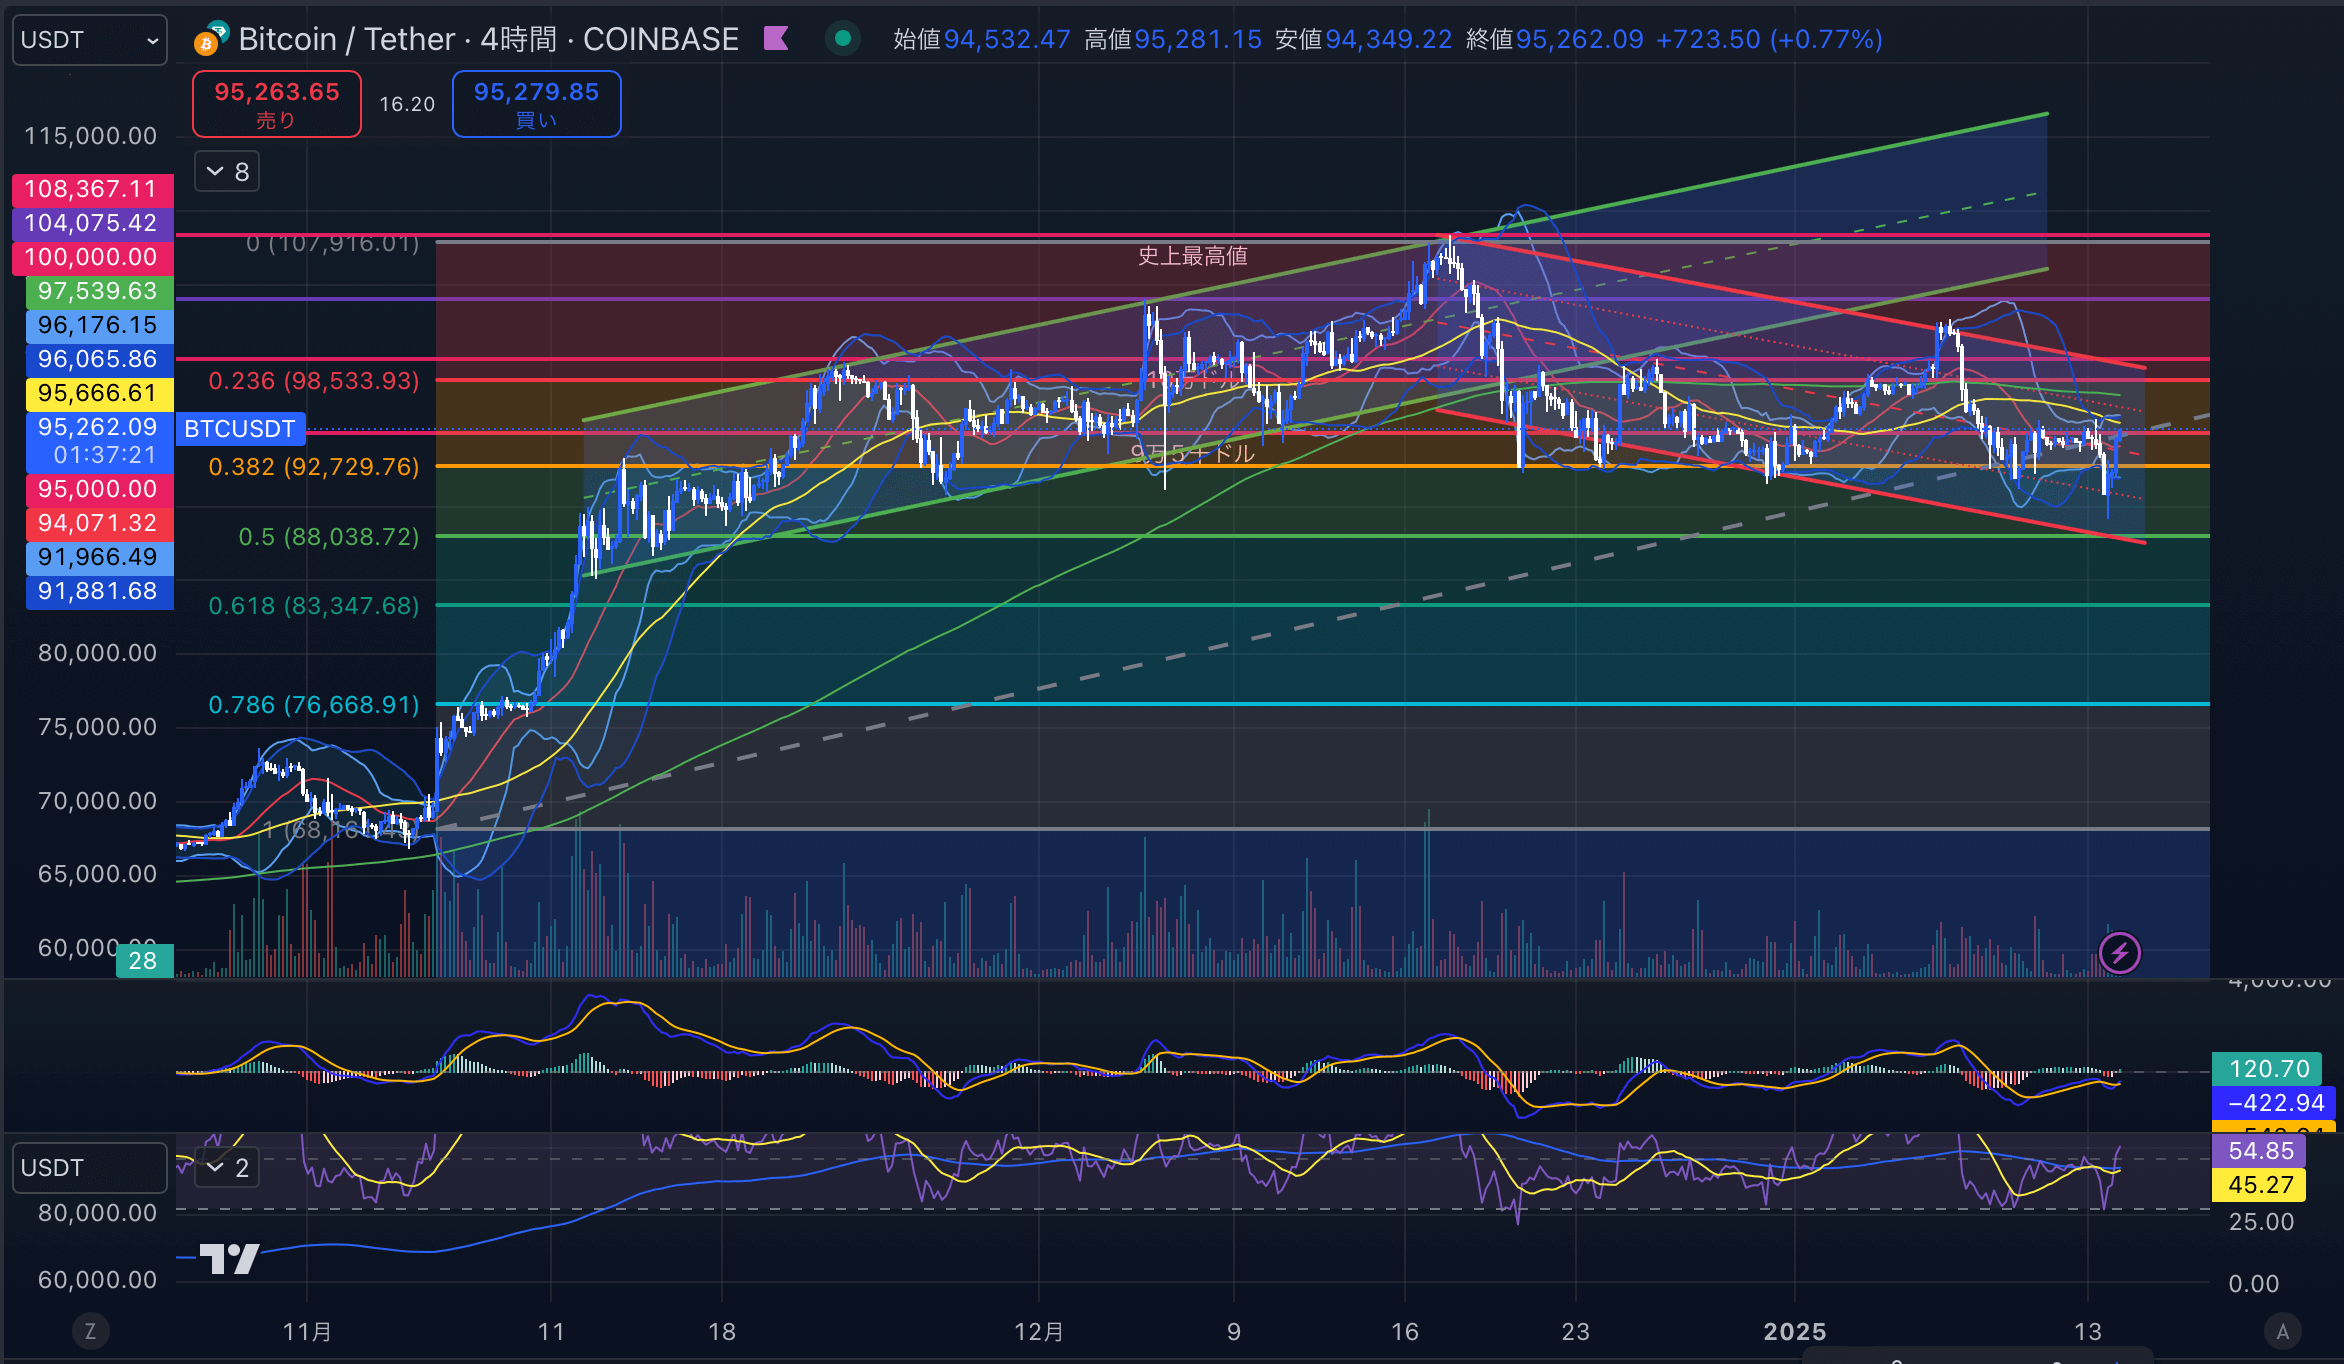Select the 97,539.63 green price label
The image size is (2344, 1364).
(x=98, y=291)
